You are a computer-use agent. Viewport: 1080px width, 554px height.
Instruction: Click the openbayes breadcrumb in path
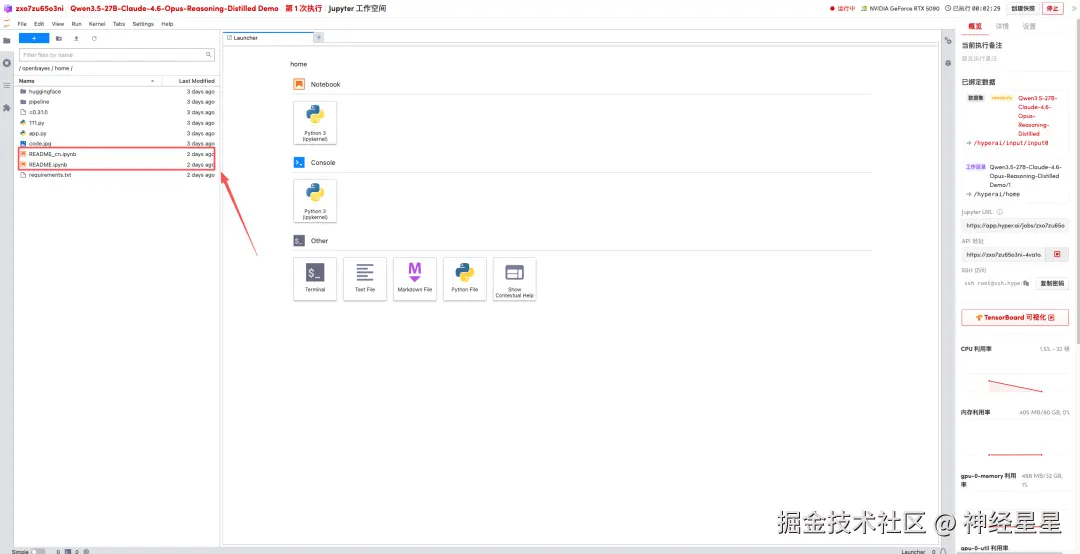37,69
